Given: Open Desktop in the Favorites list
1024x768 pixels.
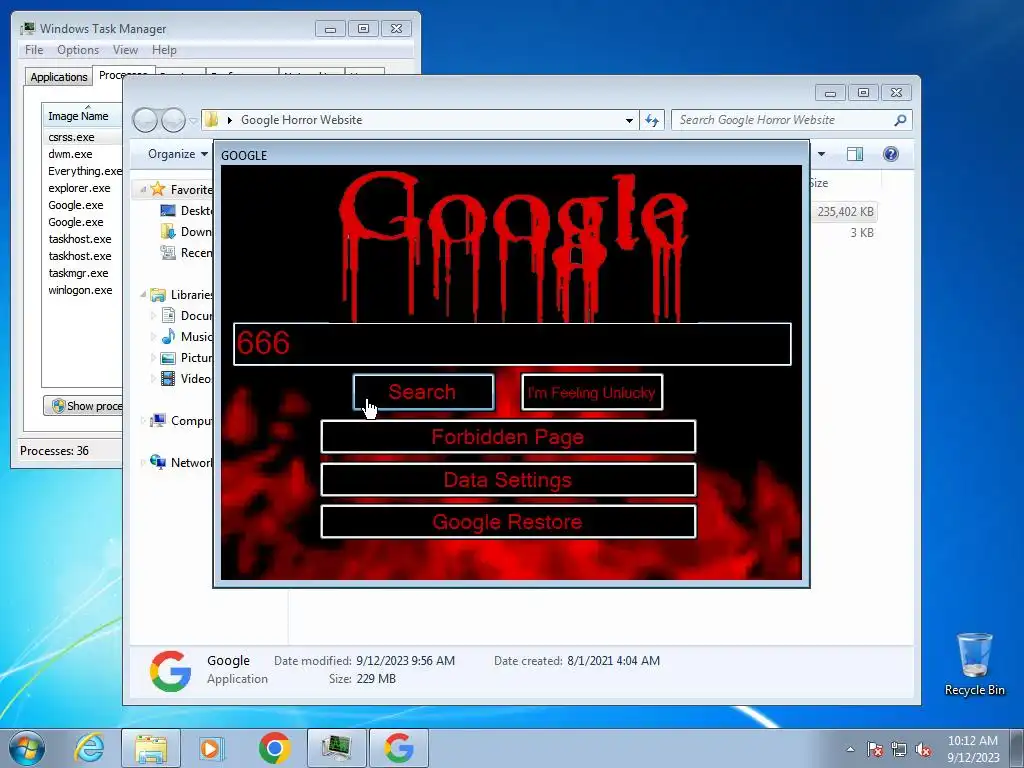Looking at the screenshot, I should tap(187, 210).
